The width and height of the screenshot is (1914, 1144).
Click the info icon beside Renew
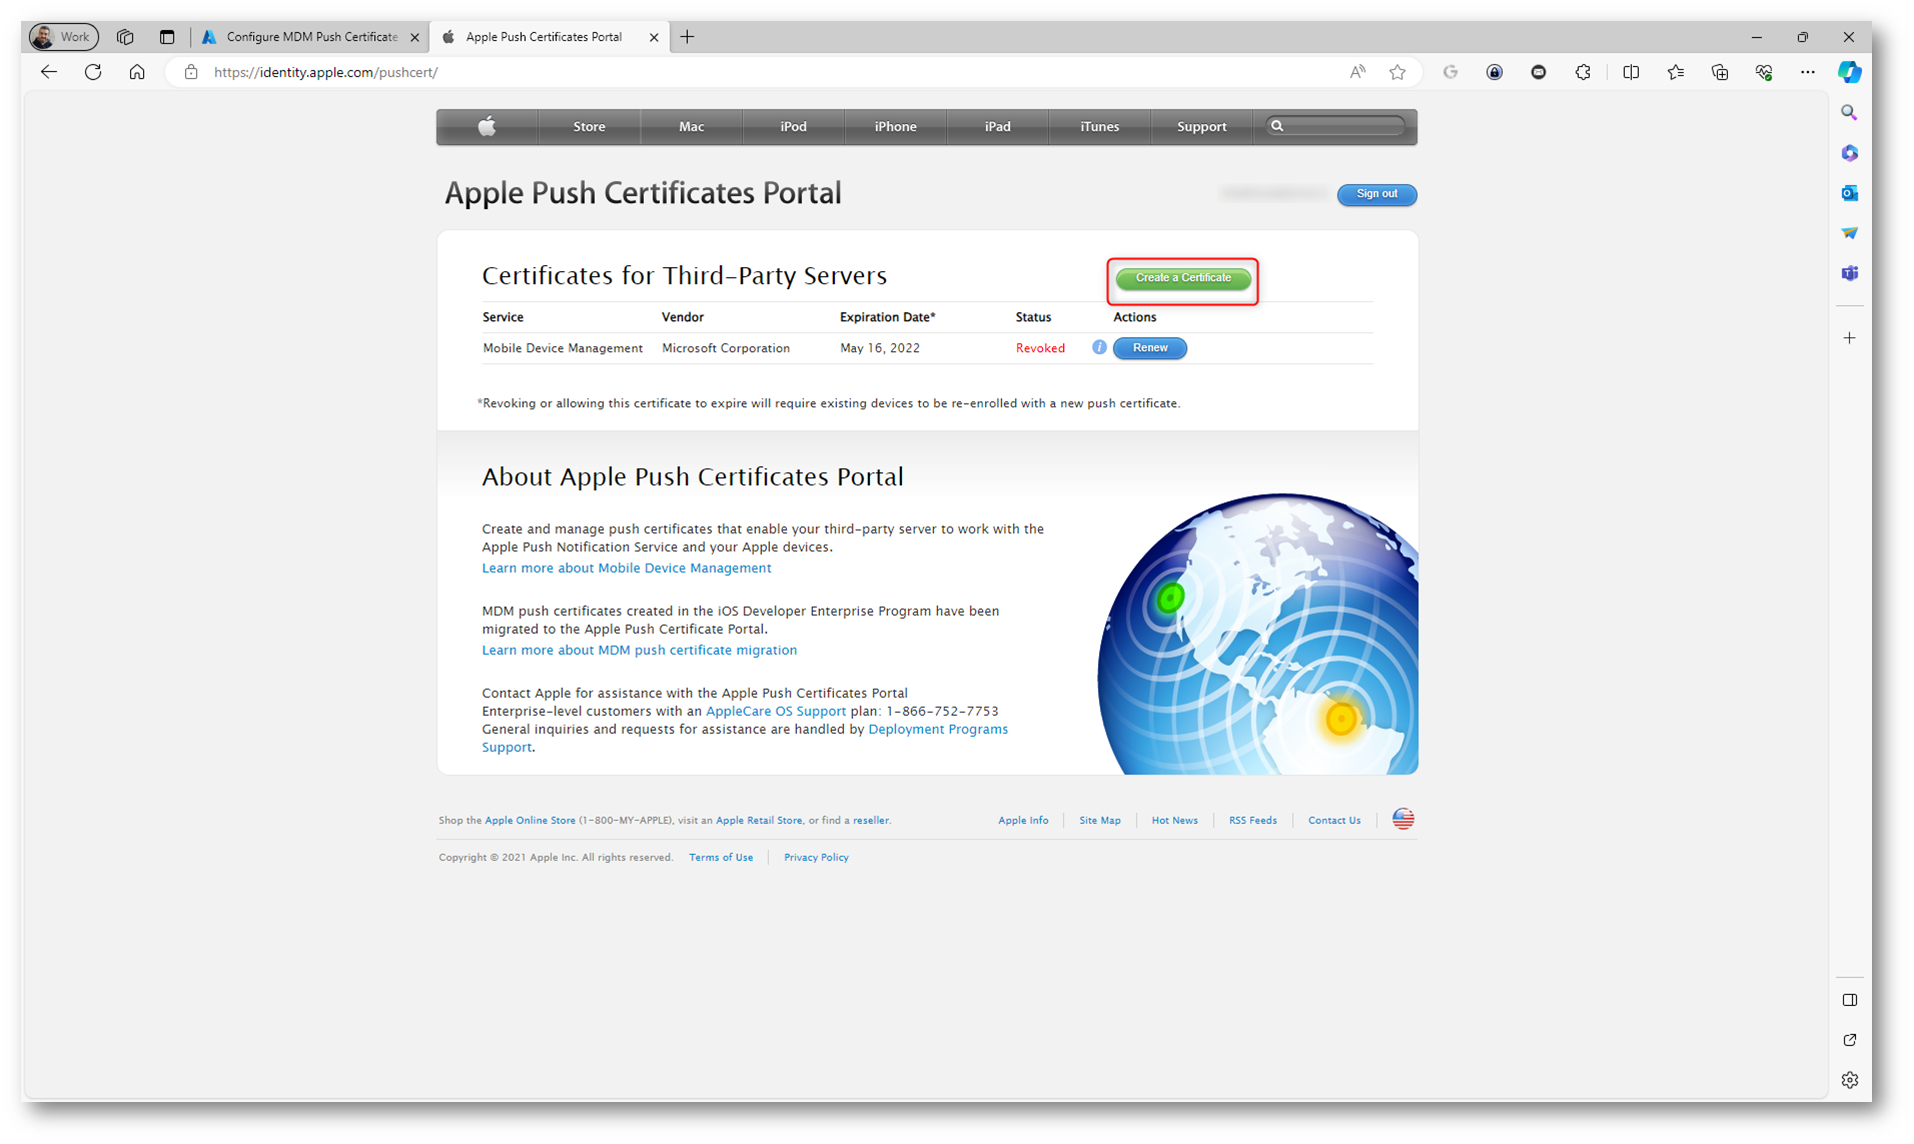tap(1099, 347)
